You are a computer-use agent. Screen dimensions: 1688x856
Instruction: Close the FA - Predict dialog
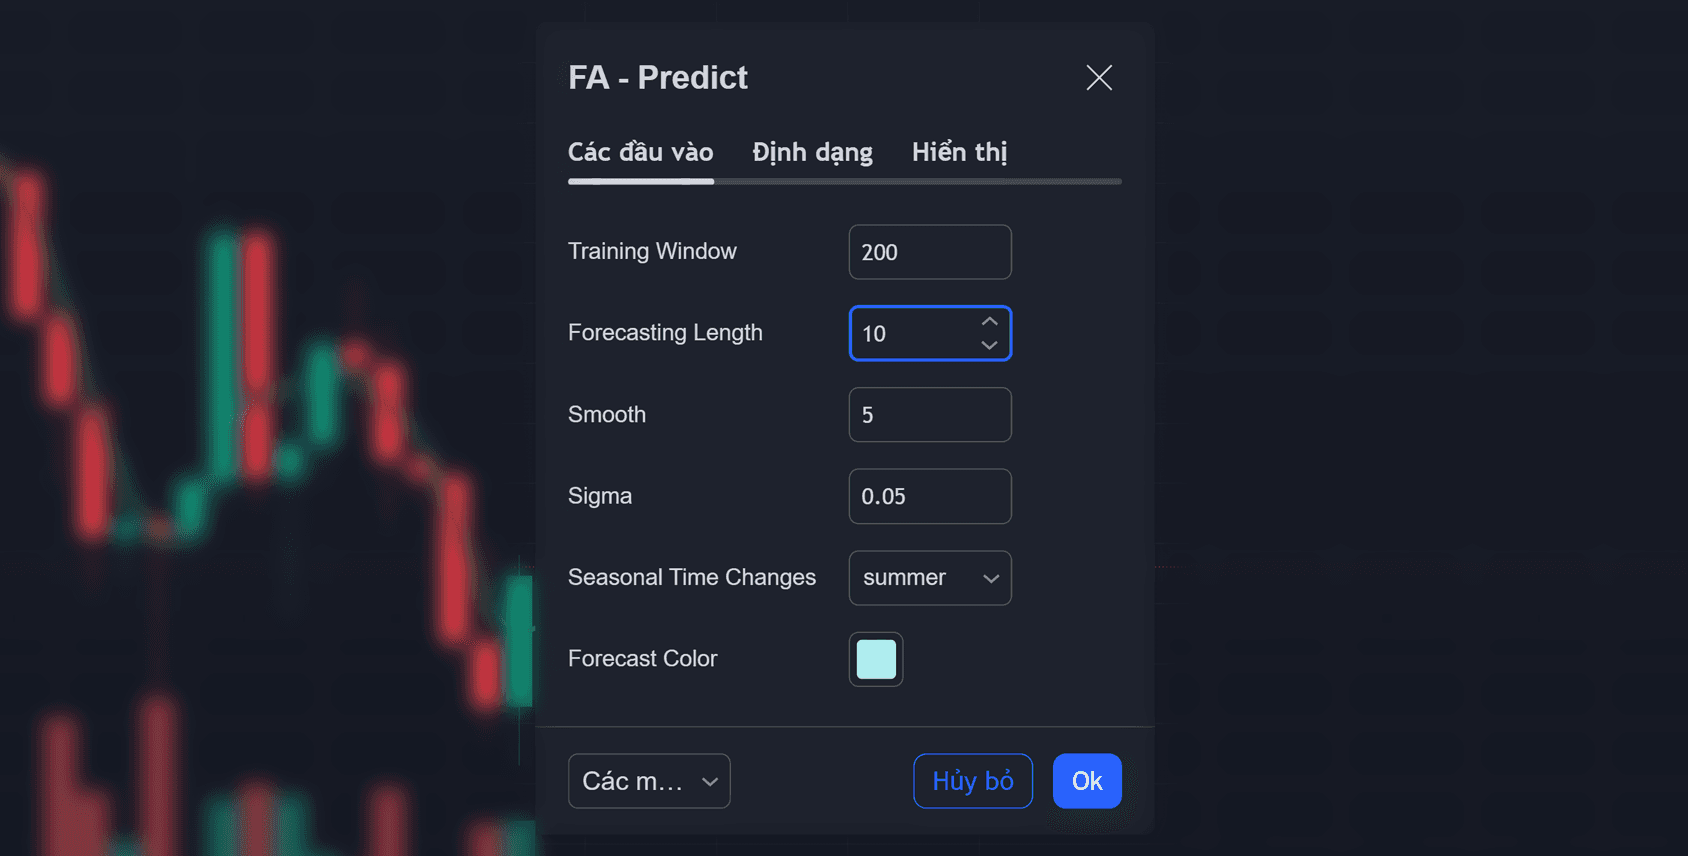click(x=1099, y=78)
